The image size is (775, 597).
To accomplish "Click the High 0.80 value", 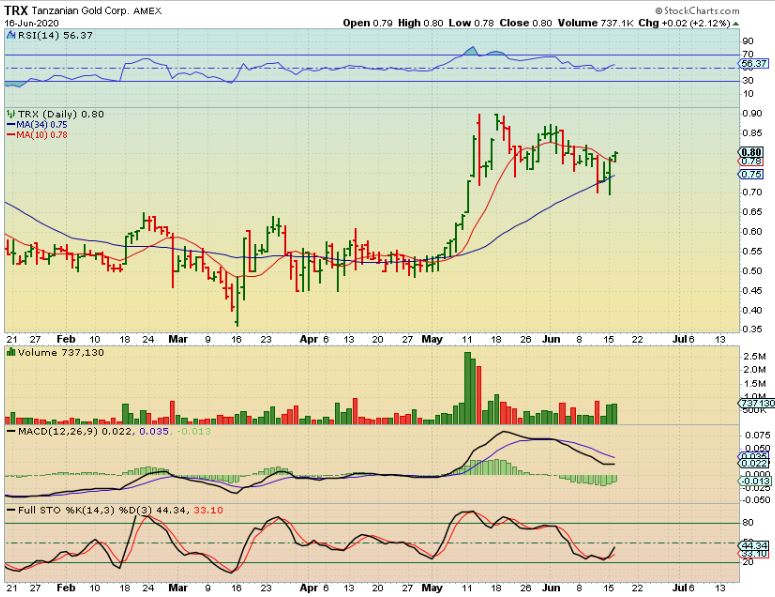I will [x=420, y=23].
